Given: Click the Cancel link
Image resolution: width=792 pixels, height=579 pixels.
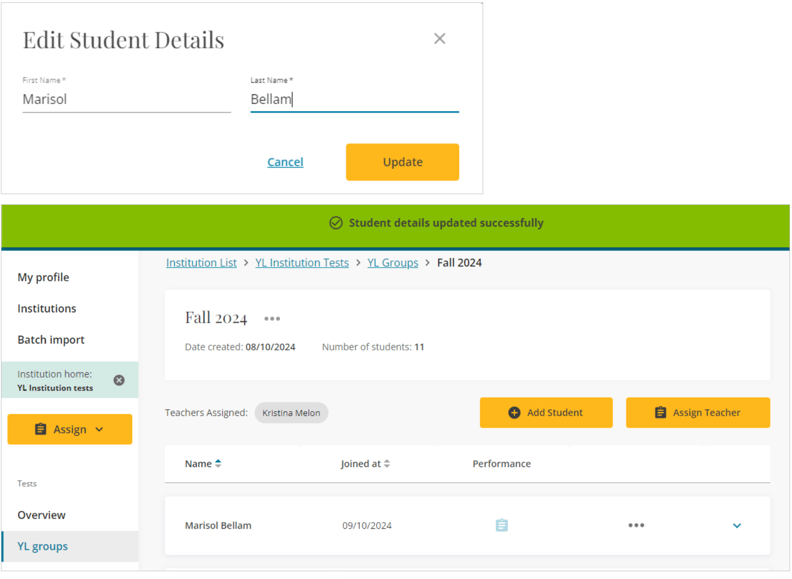Looking at the screenshot, I should click(285, 162).
